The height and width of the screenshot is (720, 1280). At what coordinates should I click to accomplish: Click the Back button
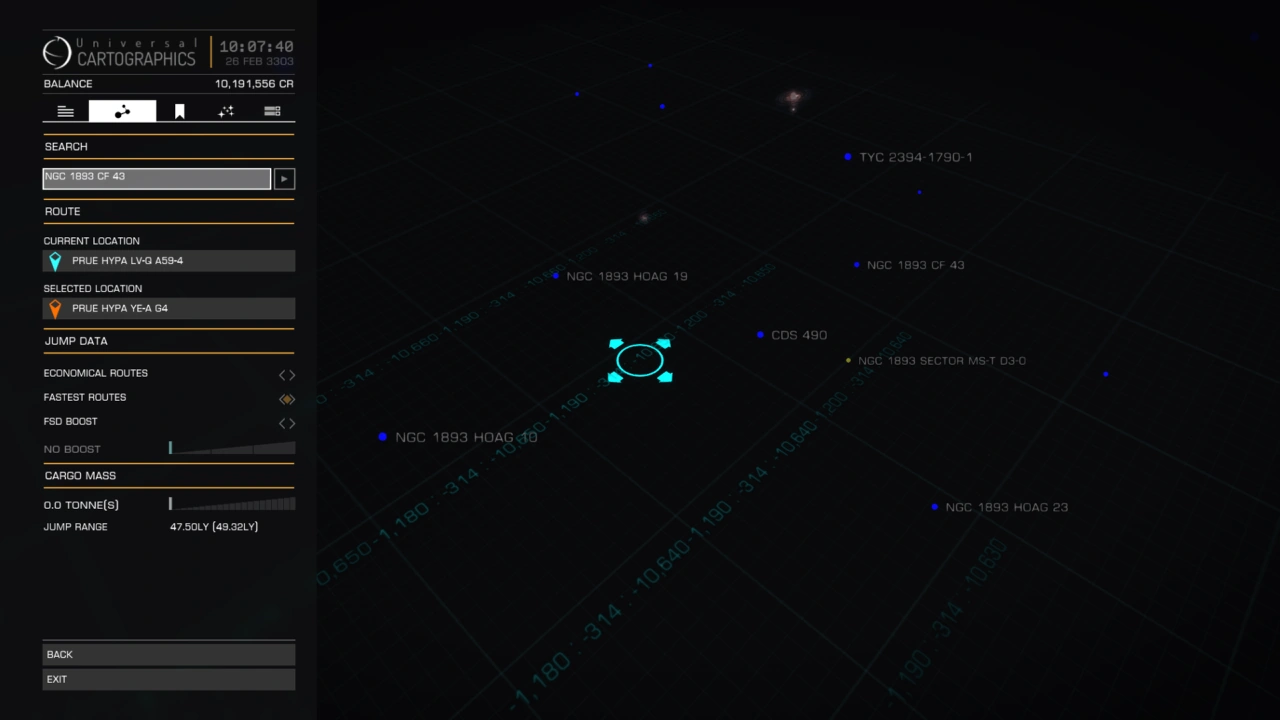169,655
